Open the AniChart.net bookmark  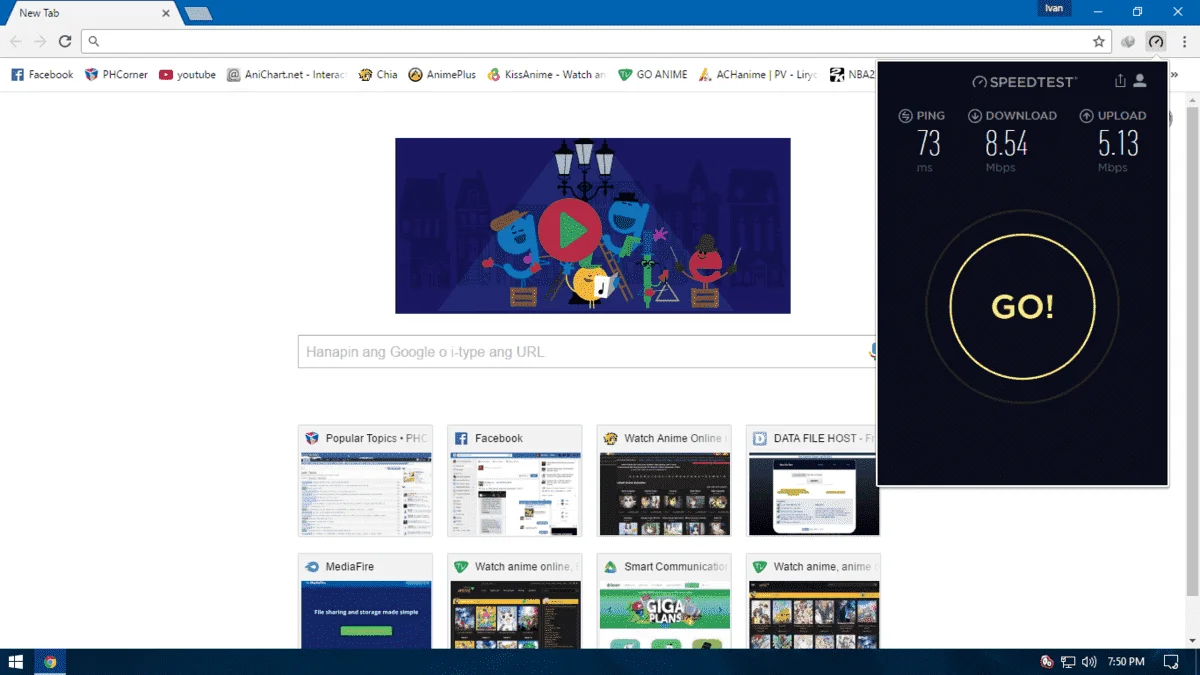[286, 74]
